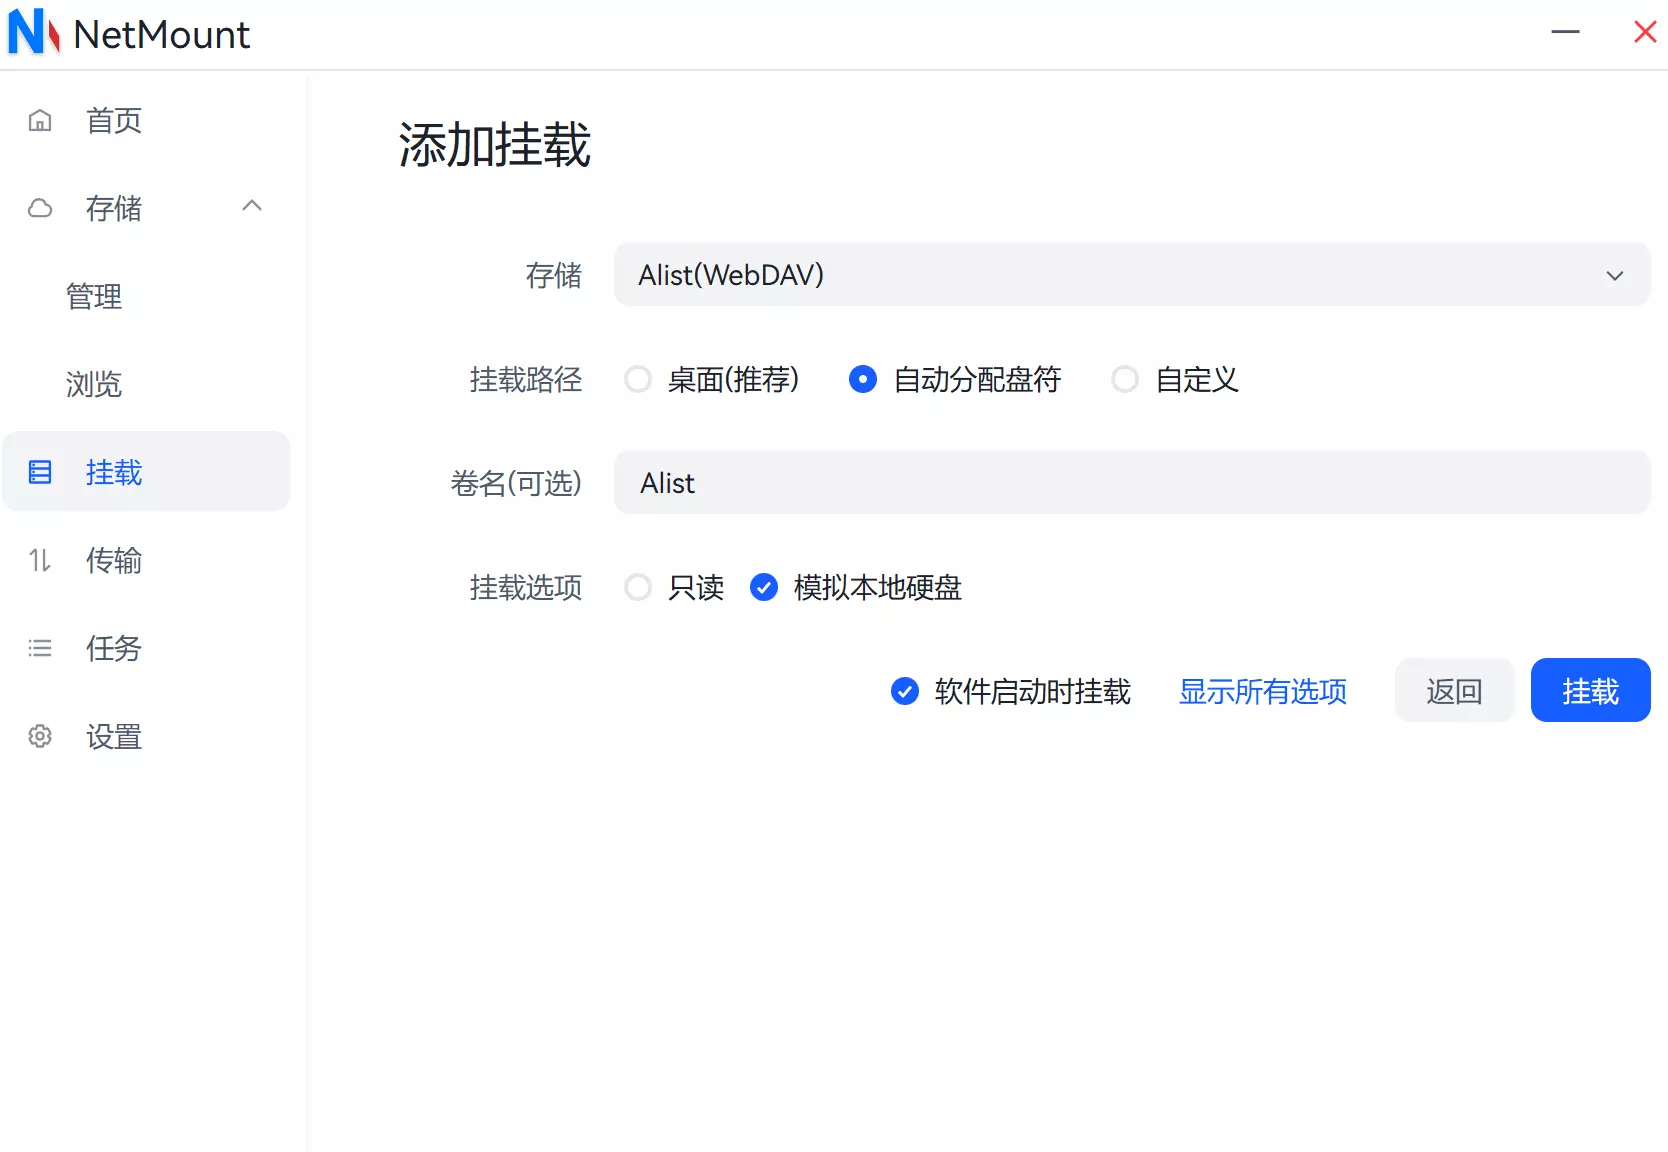
Task: Open 管理 under storage menu
Action: tap(94, 296)
